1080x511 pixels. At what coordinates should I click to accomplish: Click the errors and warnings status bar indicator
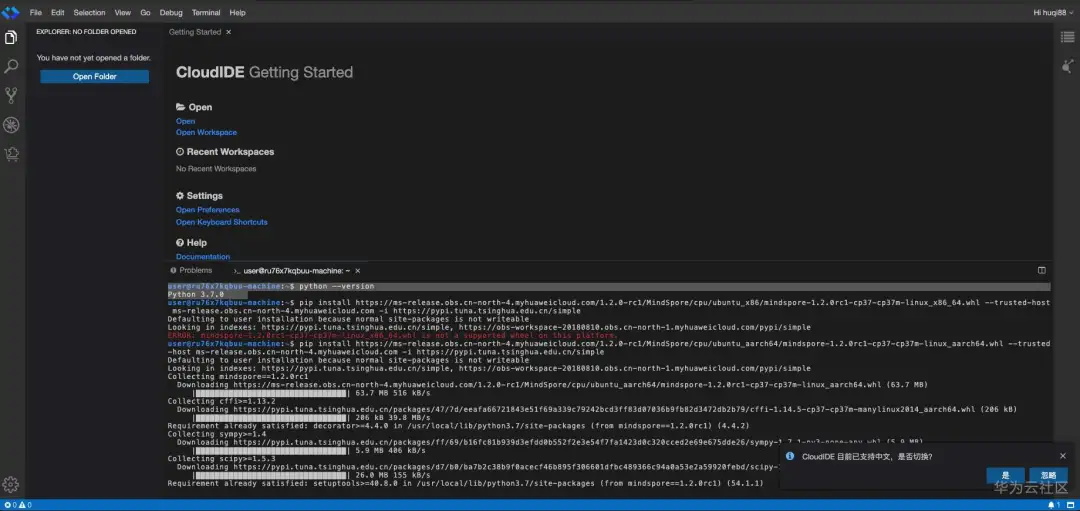[15, 505]
